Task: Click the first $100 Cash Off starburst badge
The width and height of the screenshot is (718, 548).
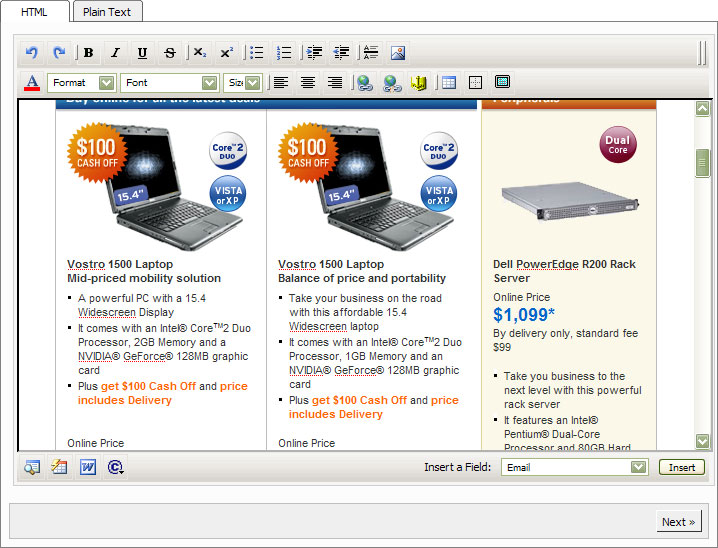Action: coord(97,153)
